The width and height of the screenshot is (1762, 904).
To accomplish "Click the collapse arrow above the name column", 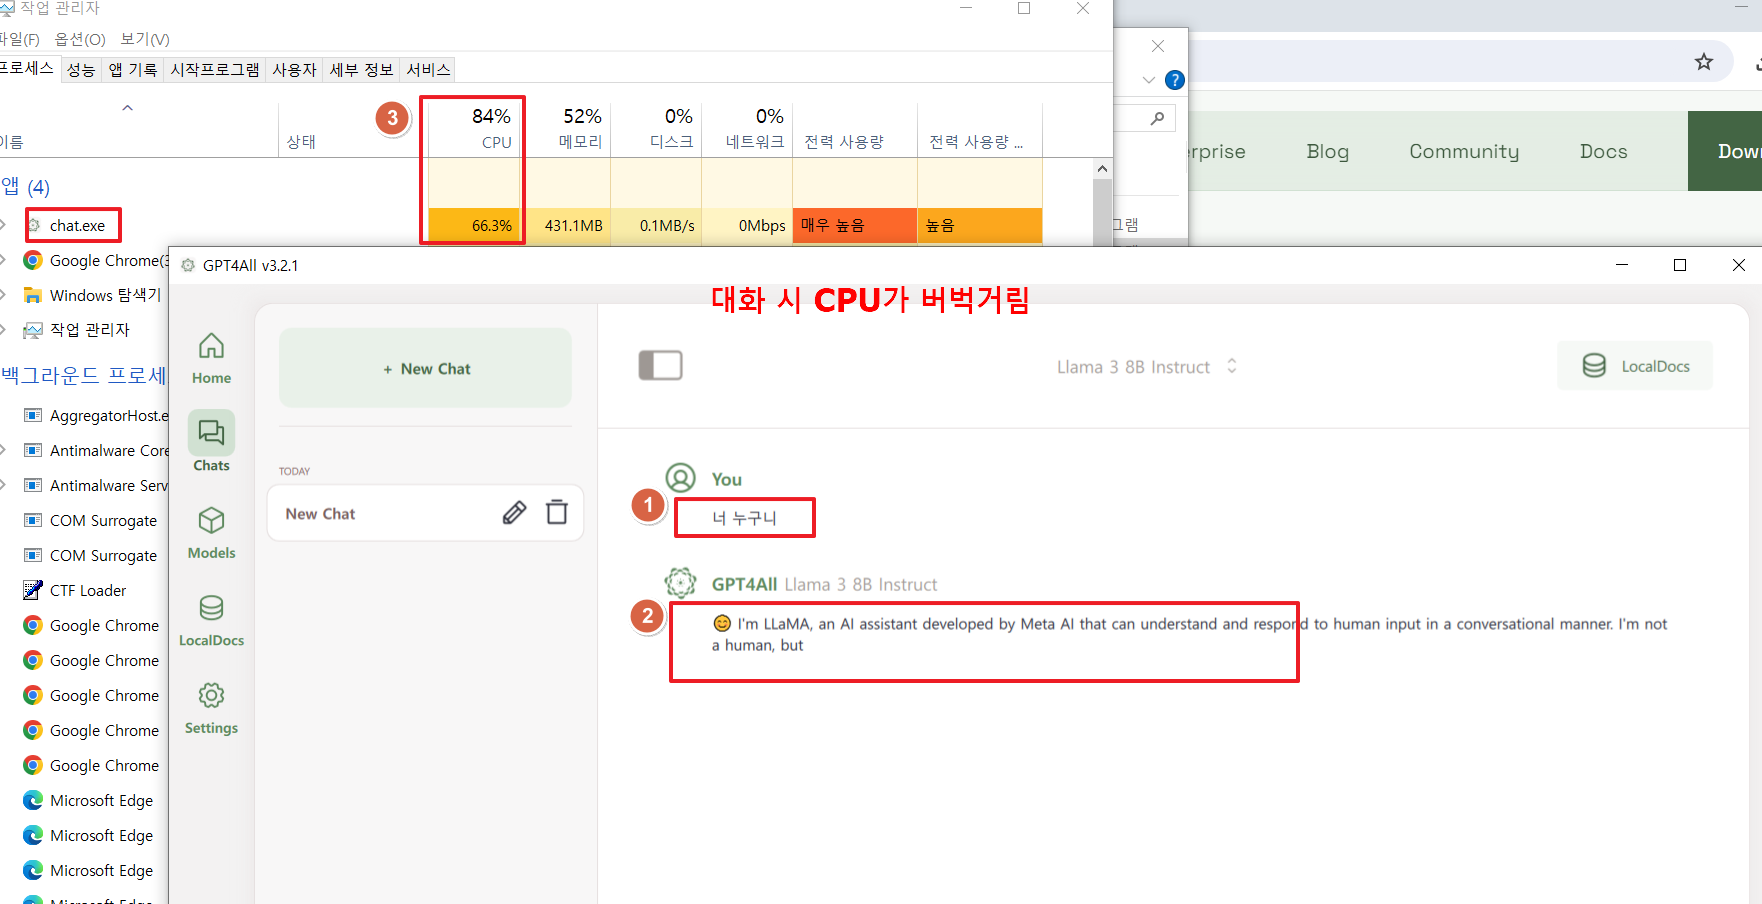I will coord(127,107).
